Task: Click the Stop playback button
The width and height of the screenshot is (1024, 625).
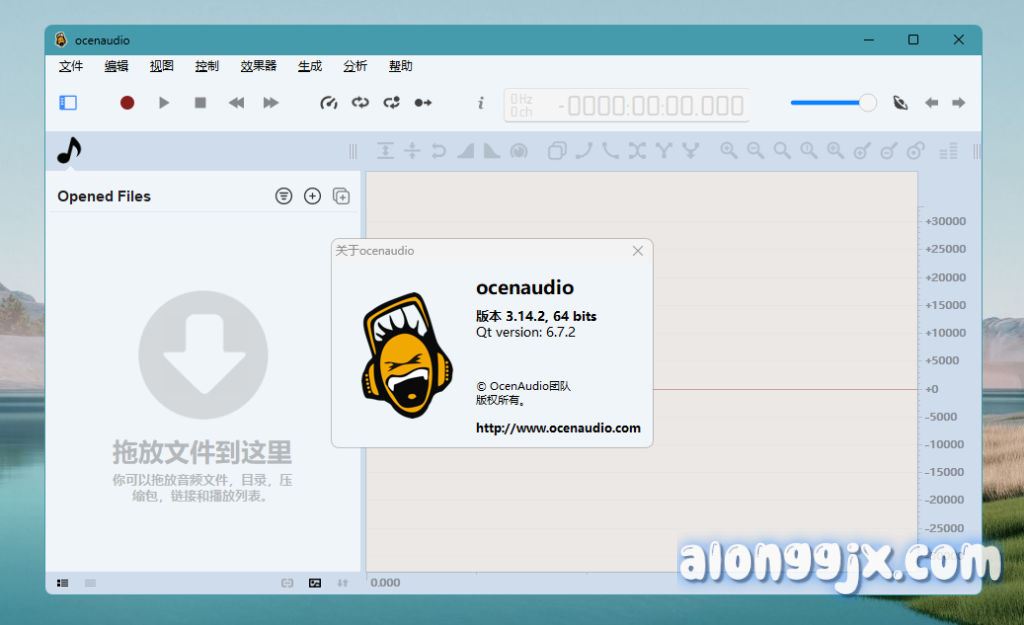Action: [200, 102]
